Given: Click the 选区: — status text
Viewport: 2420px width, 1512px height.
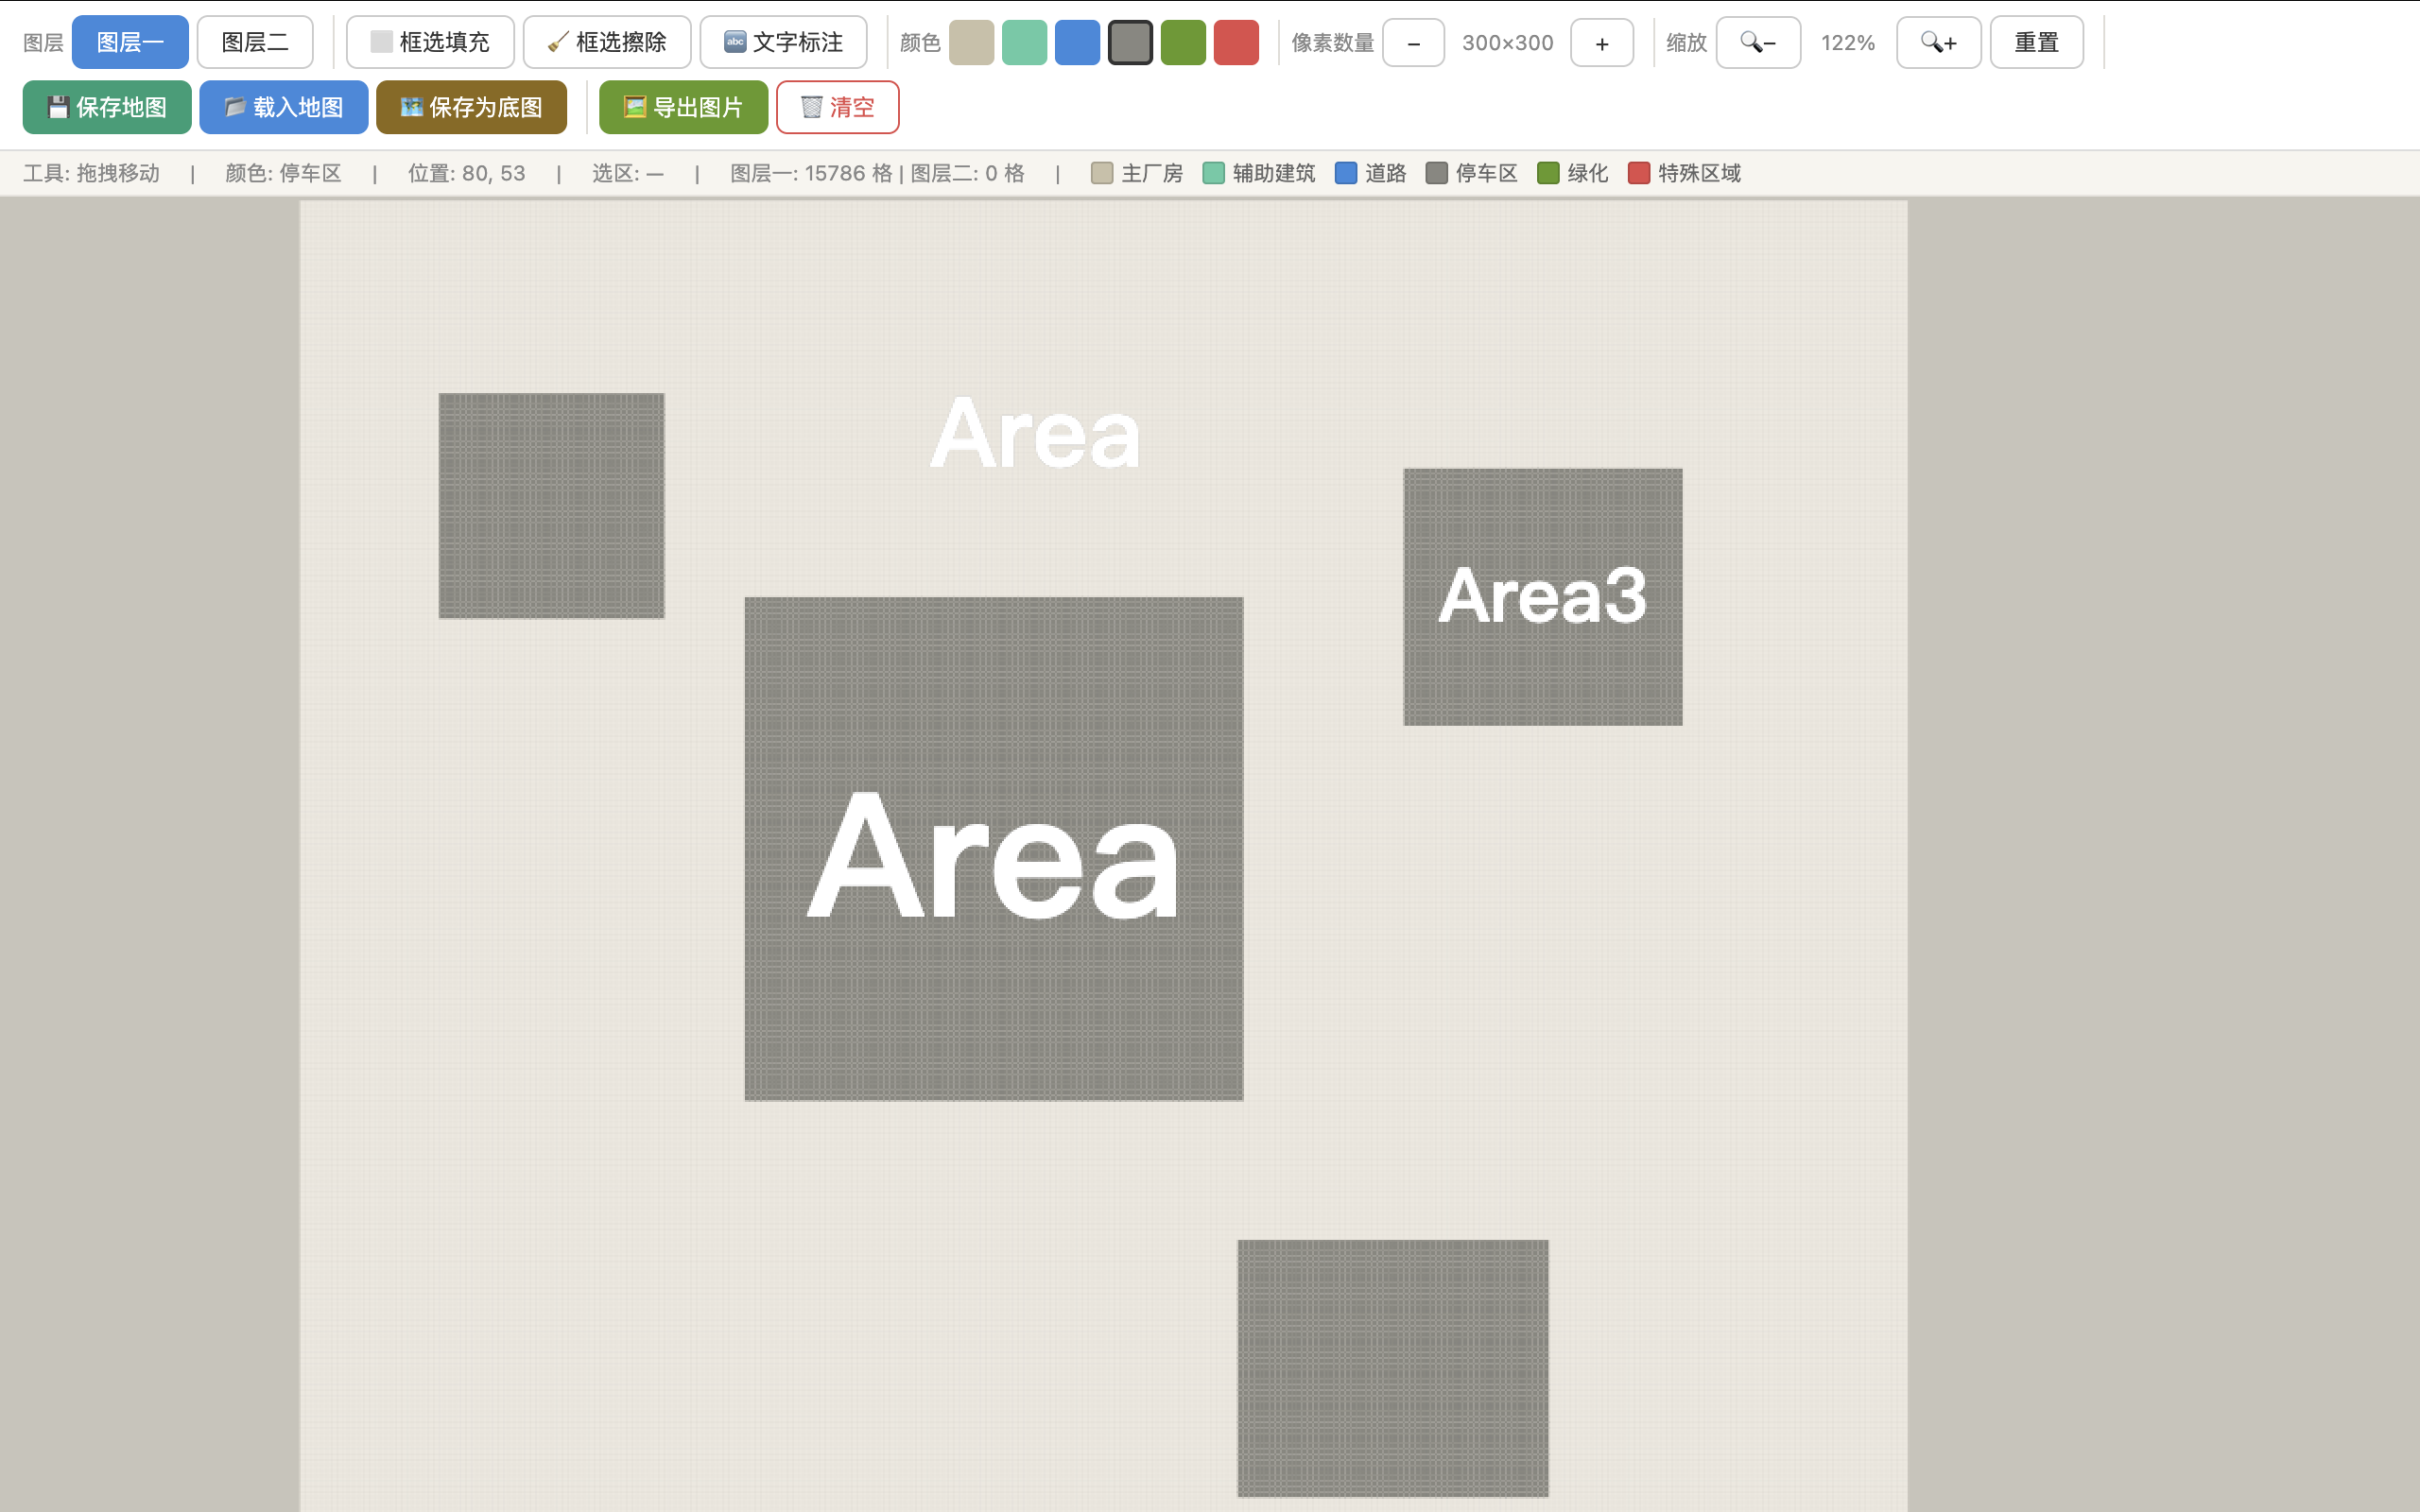Looking at the screenshot, I should tap(628, 173).
